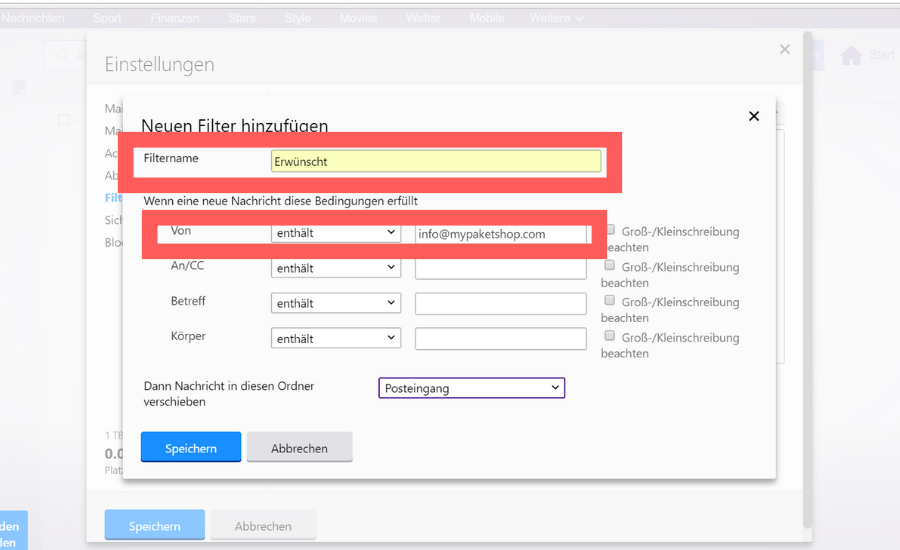900x550 pixels.
Task: Close the Einstellungen window with X
Action: pyautogui.click(x=785, y=49)
